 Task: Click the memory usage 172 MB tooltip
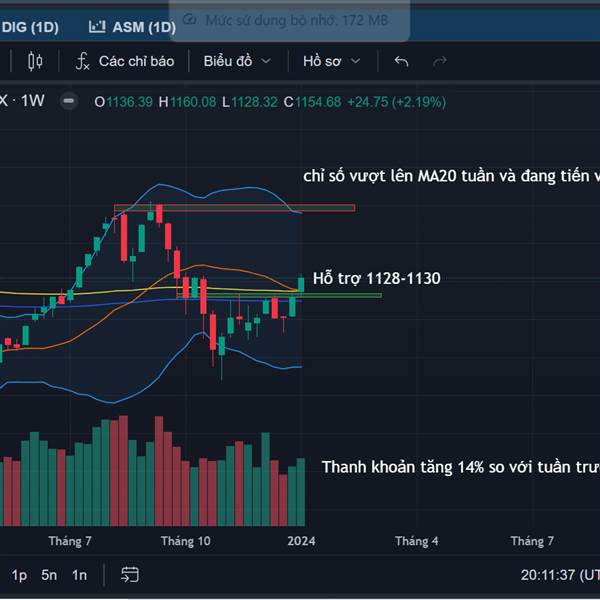[x=289, y=20]
